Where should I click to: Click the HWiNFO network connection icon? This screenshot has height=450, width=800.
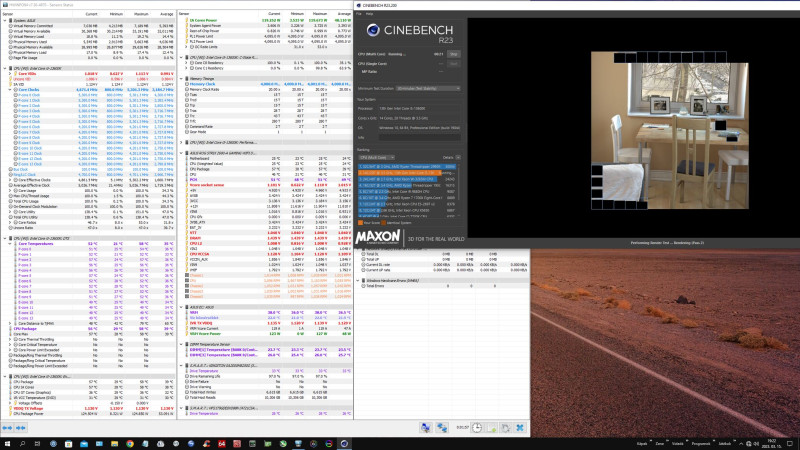[442, 428]
